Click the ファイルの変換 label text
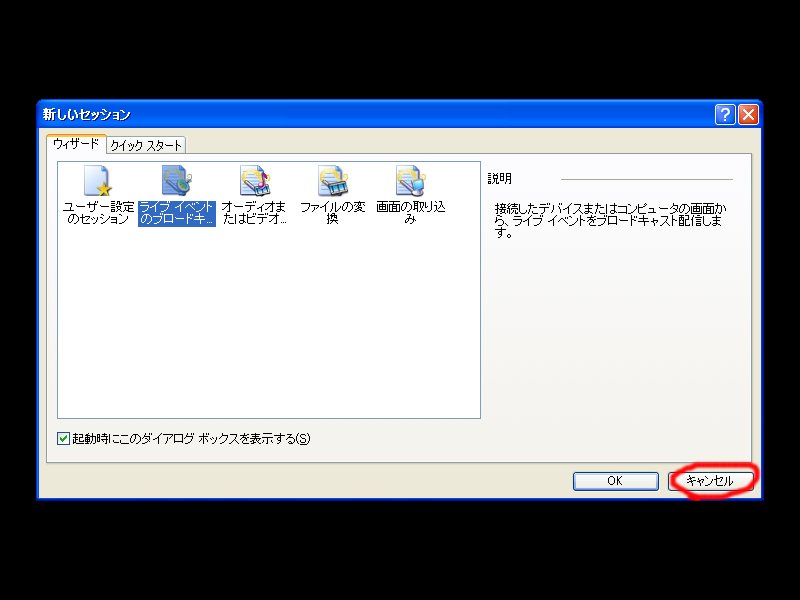 click(333, 213)
